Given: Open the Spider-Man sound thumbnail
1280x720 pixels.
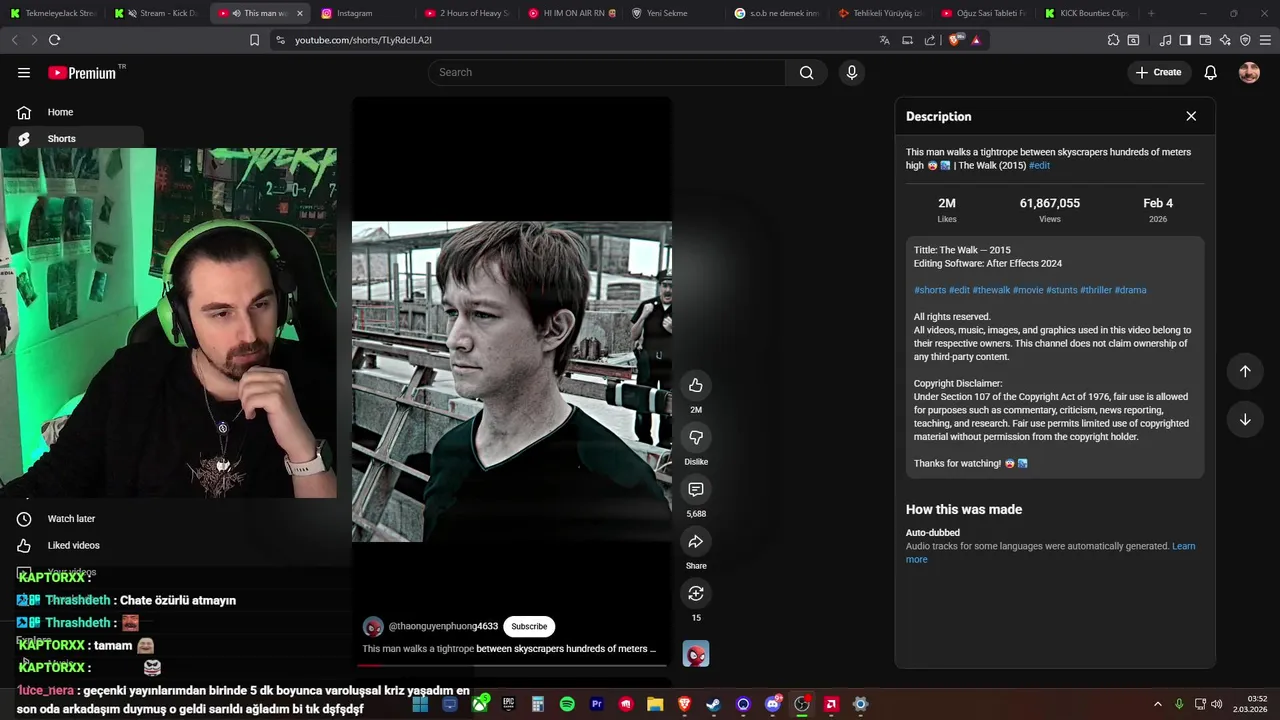Looking at the screenshot, I should (x=696, y=653).
